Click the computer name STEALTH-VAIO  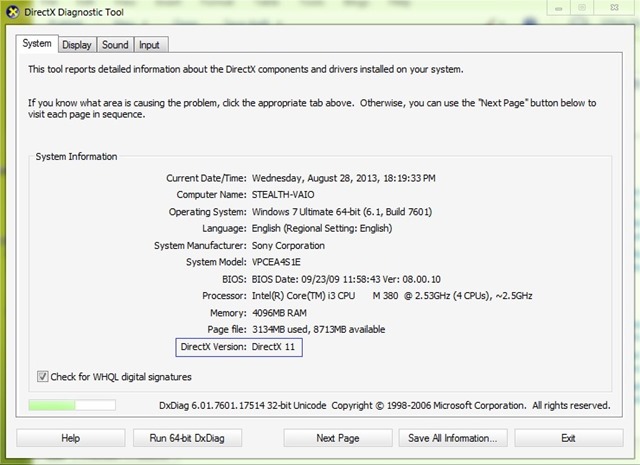(283, 195)
